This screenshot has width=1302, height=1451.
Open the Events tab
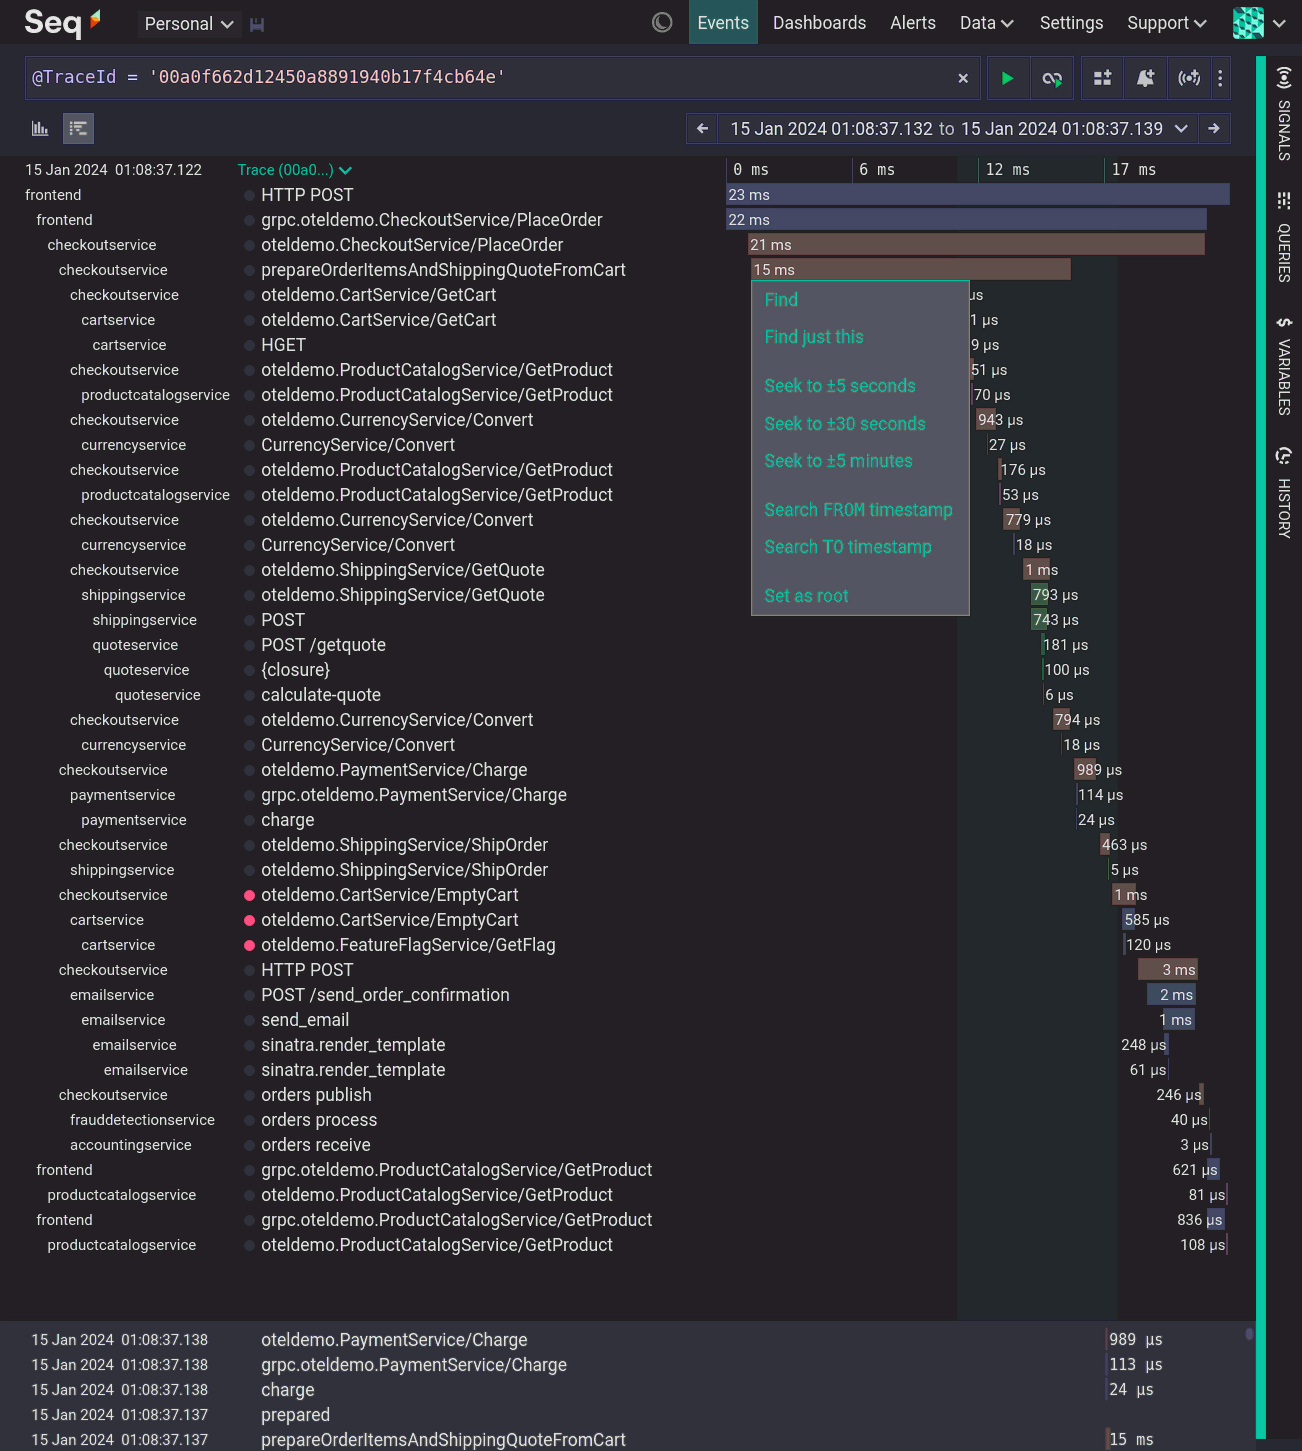coord(723,22)
